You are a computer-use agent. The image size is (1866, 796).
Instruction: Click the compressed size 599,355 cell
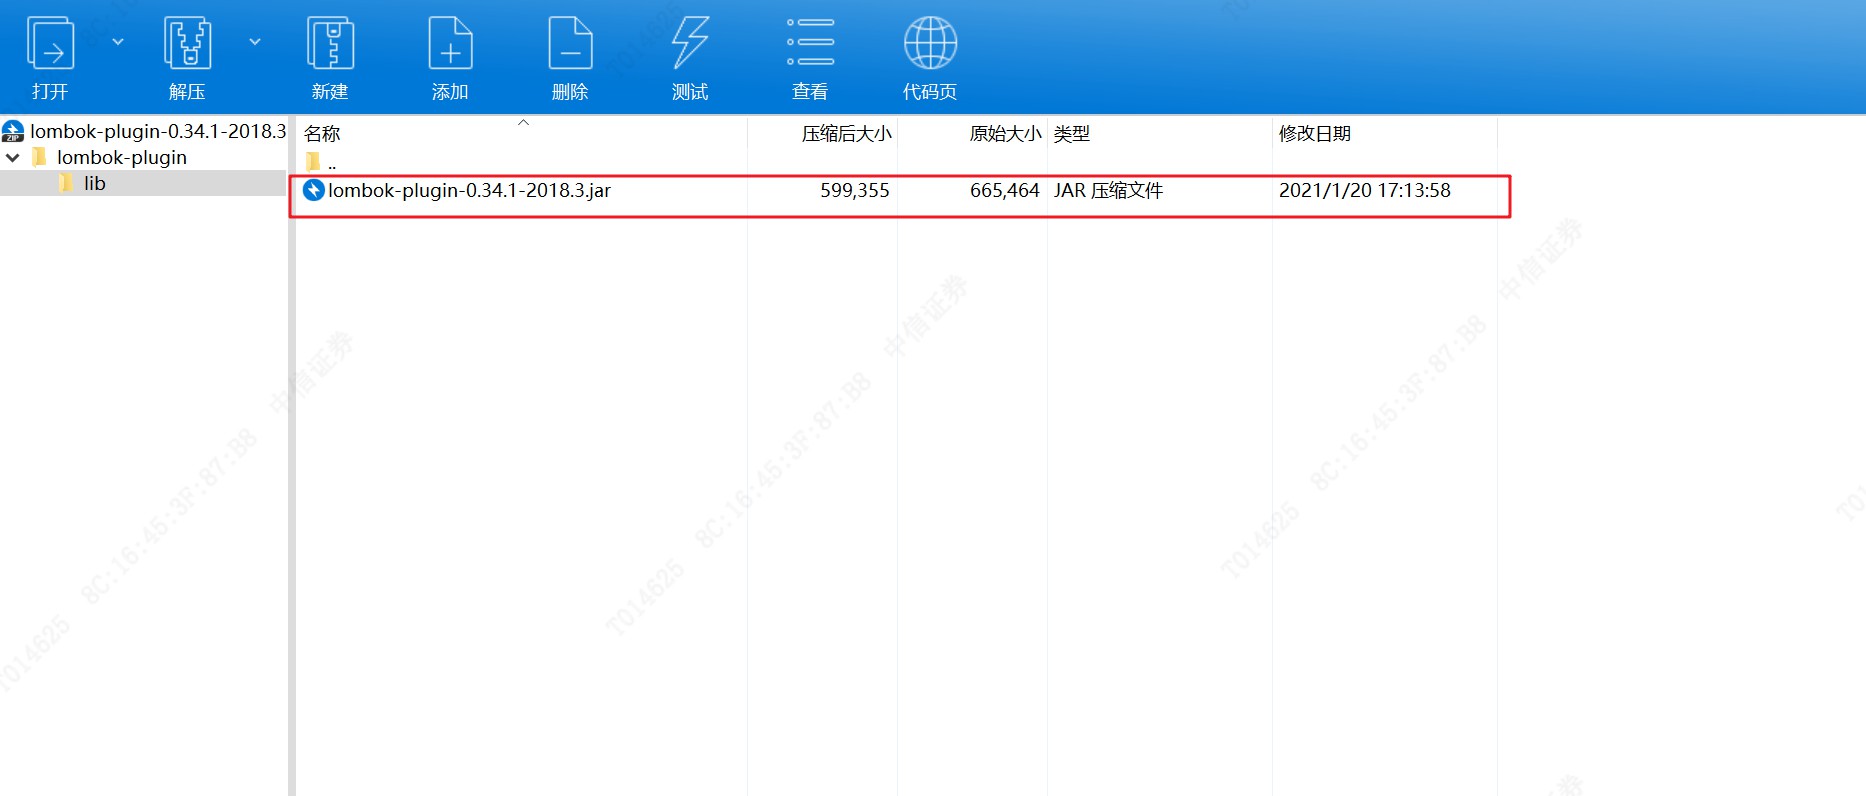854,190
